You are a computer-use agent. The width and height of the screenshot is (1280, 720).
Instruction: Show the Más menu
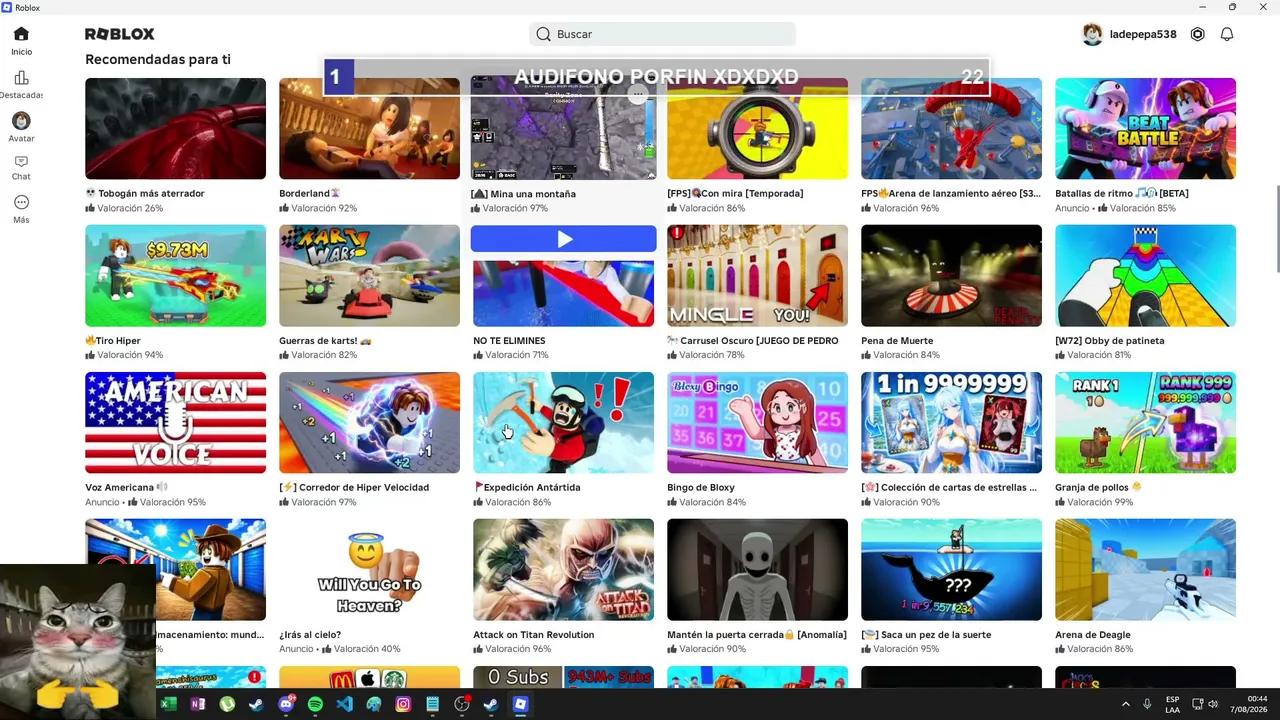pyautogui.click(x=21, y=208)
